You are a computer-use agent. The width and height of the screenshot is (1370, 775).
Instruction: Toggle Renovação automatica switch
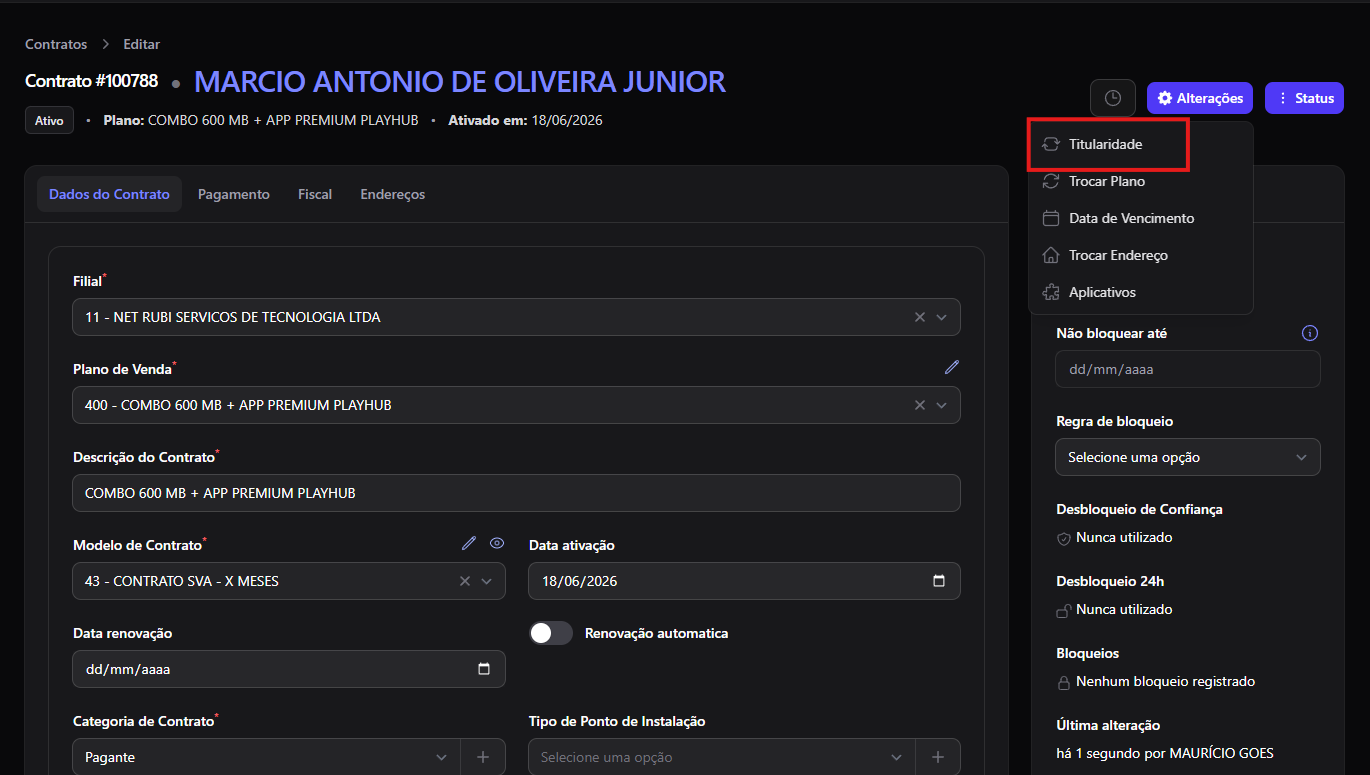click(551, 633)
